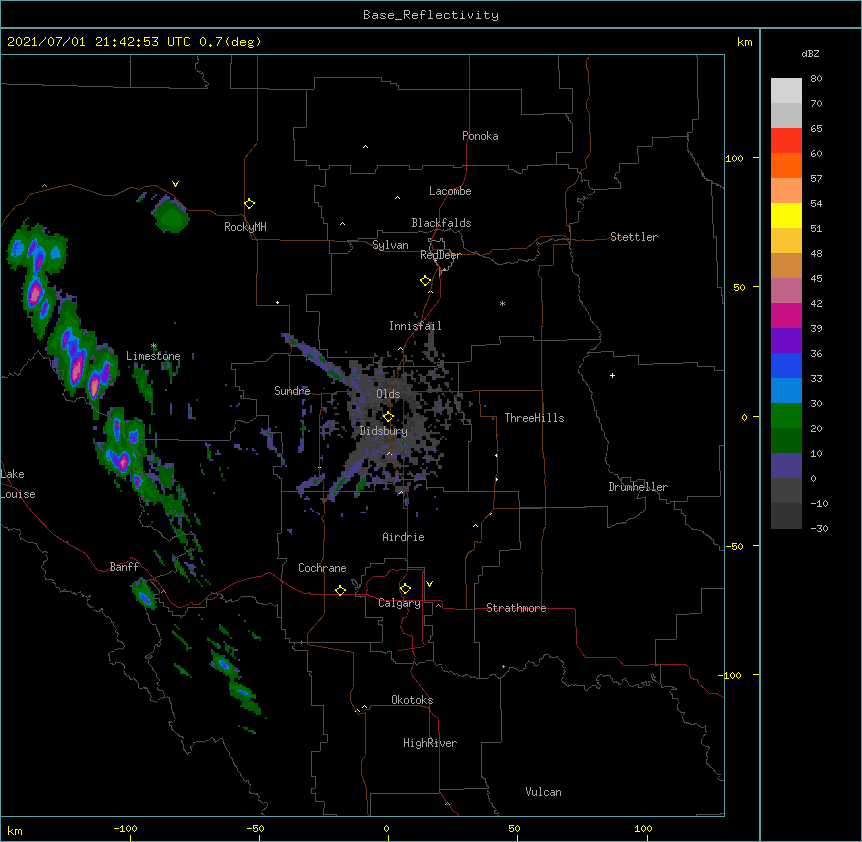Select the green 30-20 dBZ legend swatch

(x=786, y=416)
